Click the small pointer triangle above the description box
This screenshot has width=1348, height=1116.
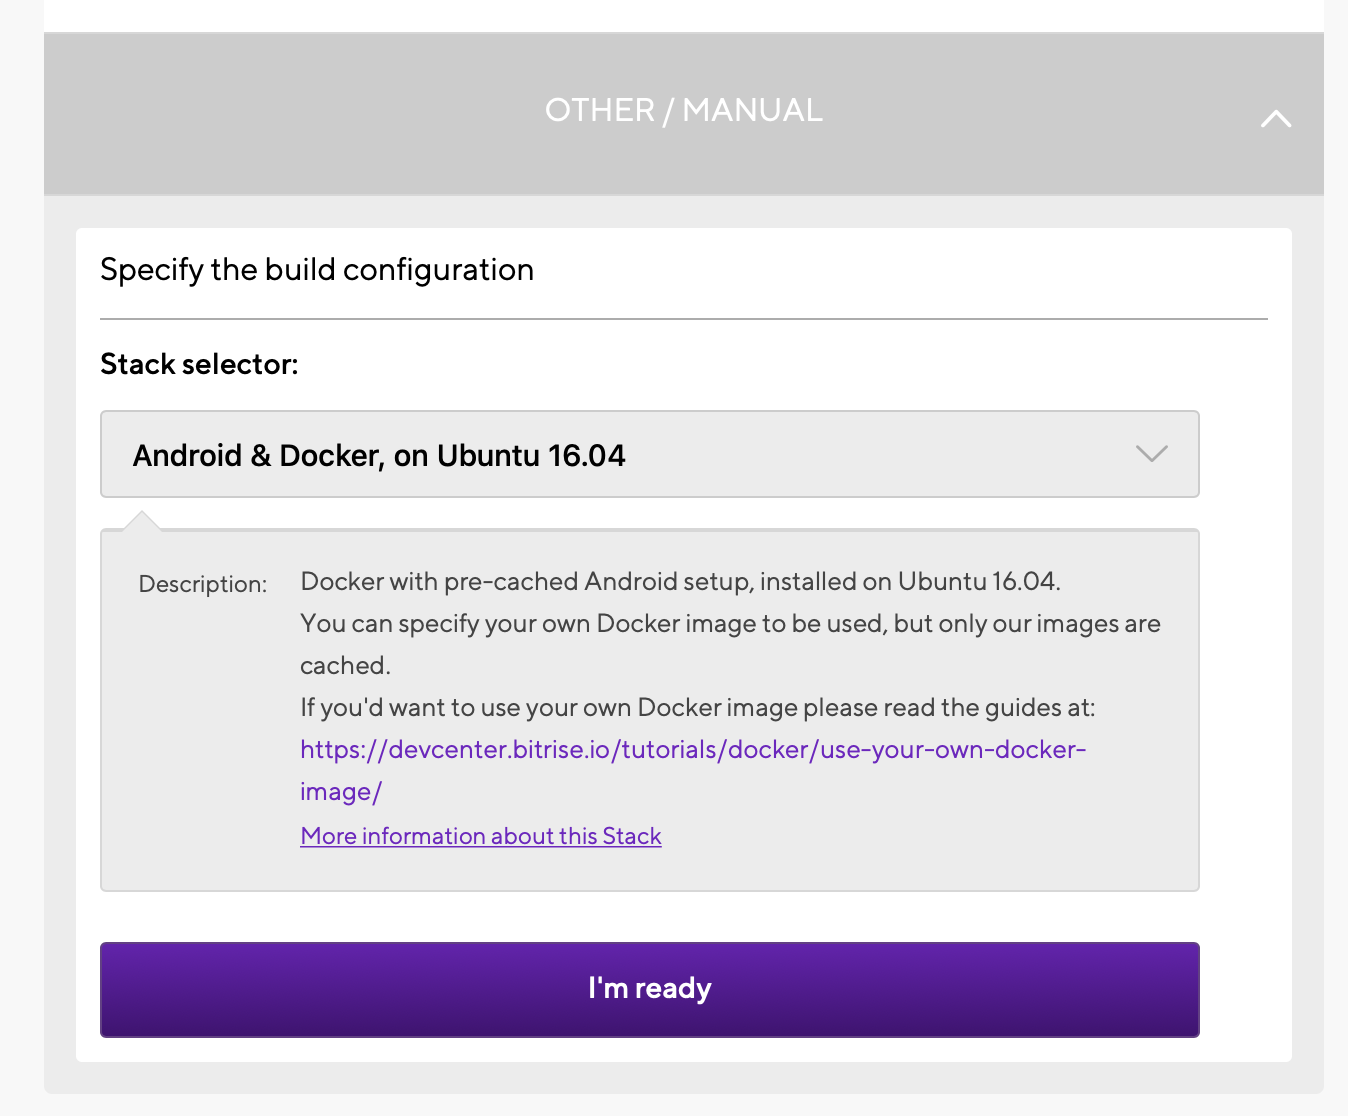142,520
